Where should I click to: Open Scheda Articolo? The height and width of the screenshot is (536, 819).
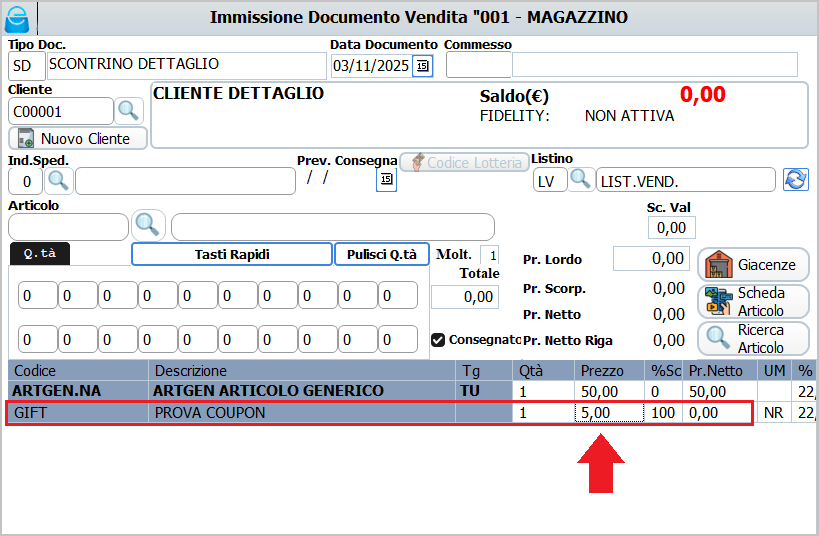point(753,302)
